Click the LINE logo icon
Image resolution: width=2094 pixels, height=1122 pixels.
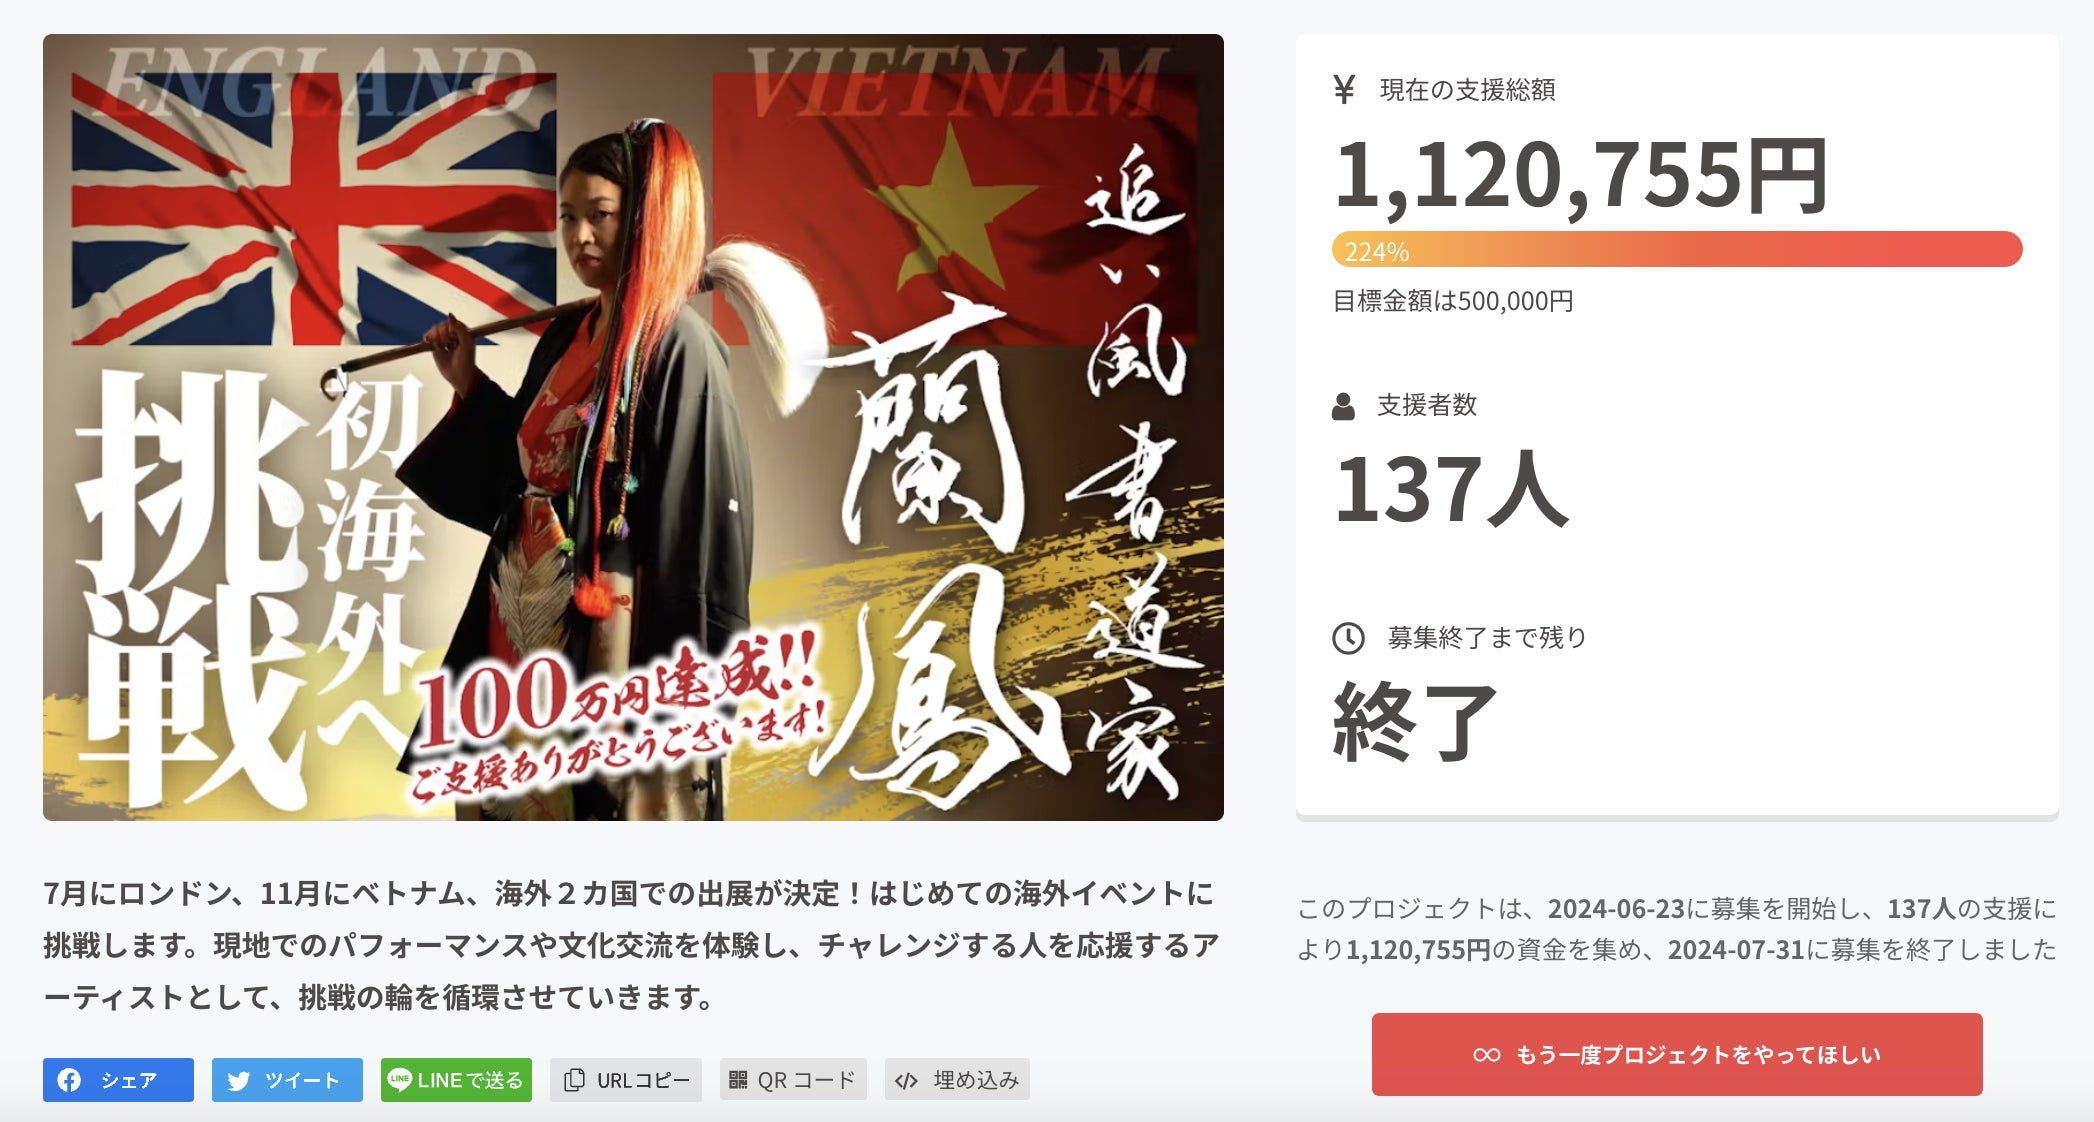399,1079
